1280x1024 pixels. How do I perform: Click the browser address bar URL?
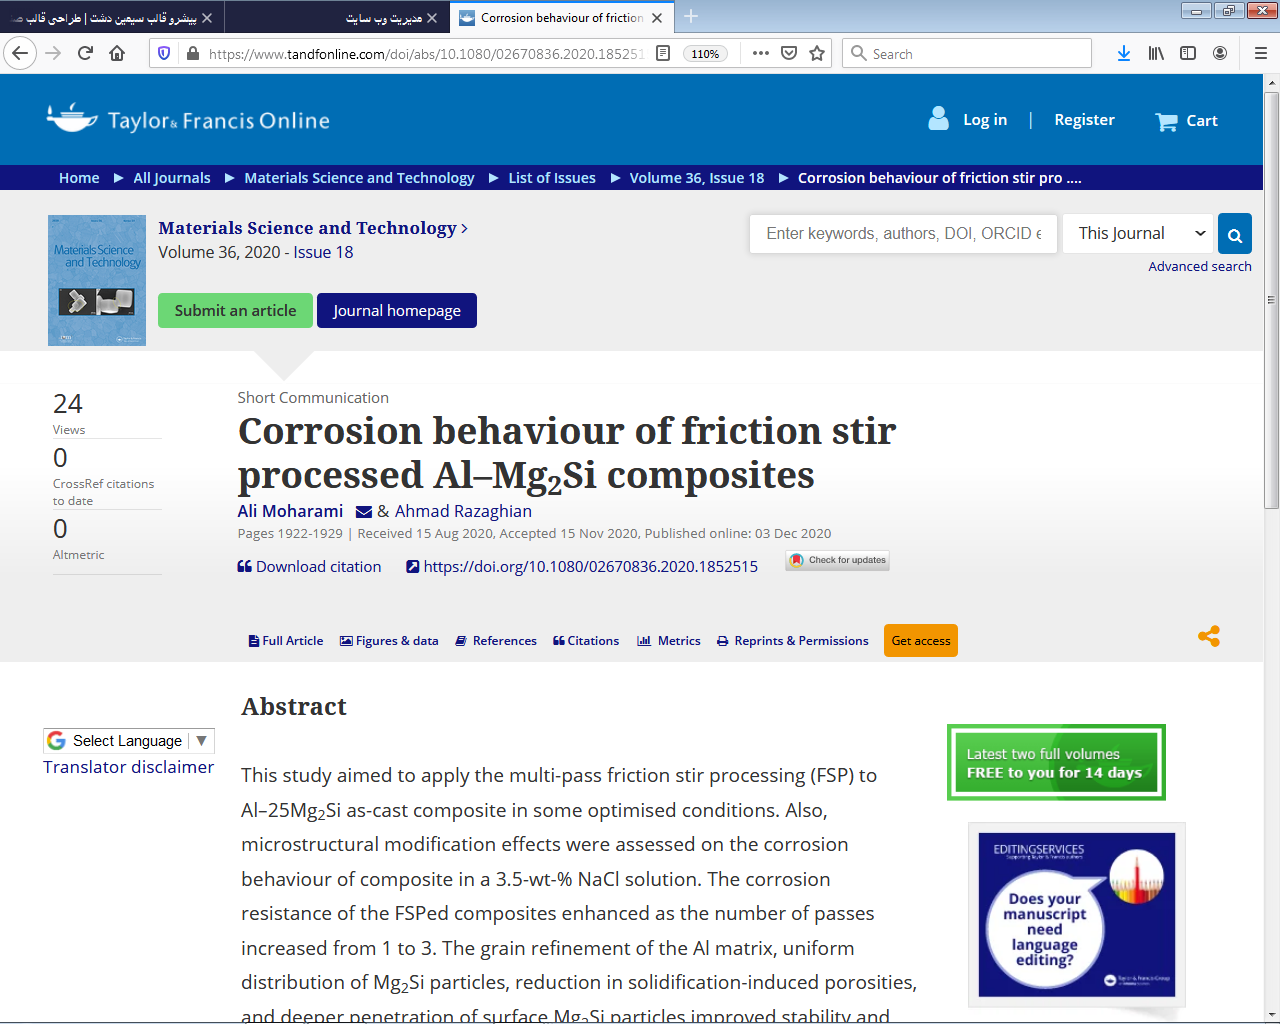(x=426, y=54)
